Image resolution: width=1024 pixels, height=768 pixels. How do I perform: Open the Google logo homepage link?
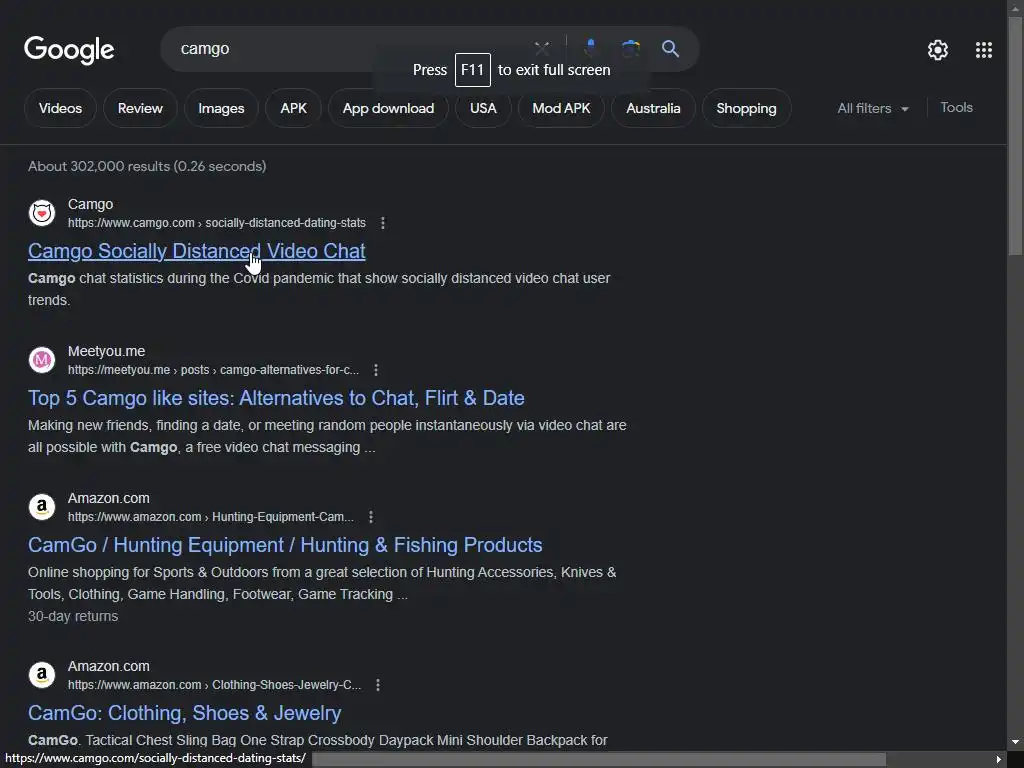tap(69, 50)
